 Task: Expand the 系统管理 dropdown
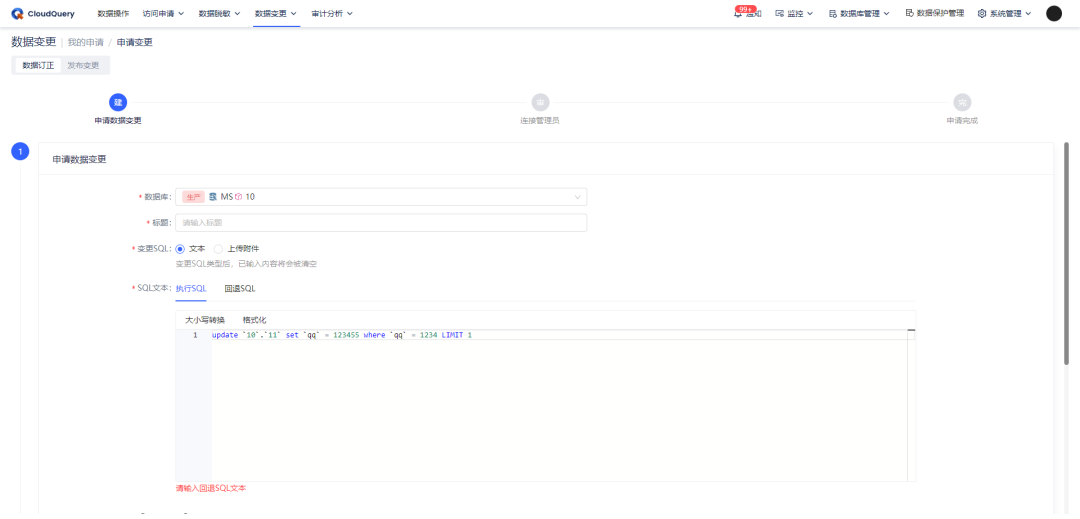pos(1028,14)
